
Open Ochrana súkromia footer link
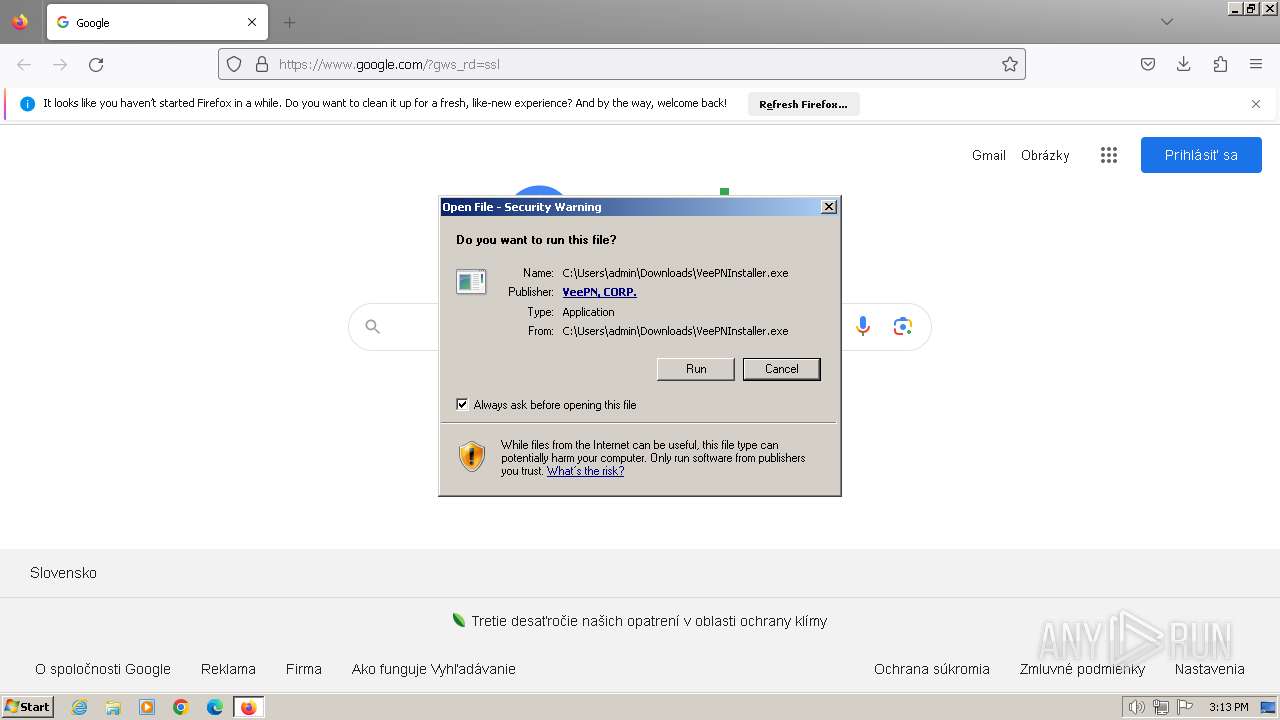[932, 669]
